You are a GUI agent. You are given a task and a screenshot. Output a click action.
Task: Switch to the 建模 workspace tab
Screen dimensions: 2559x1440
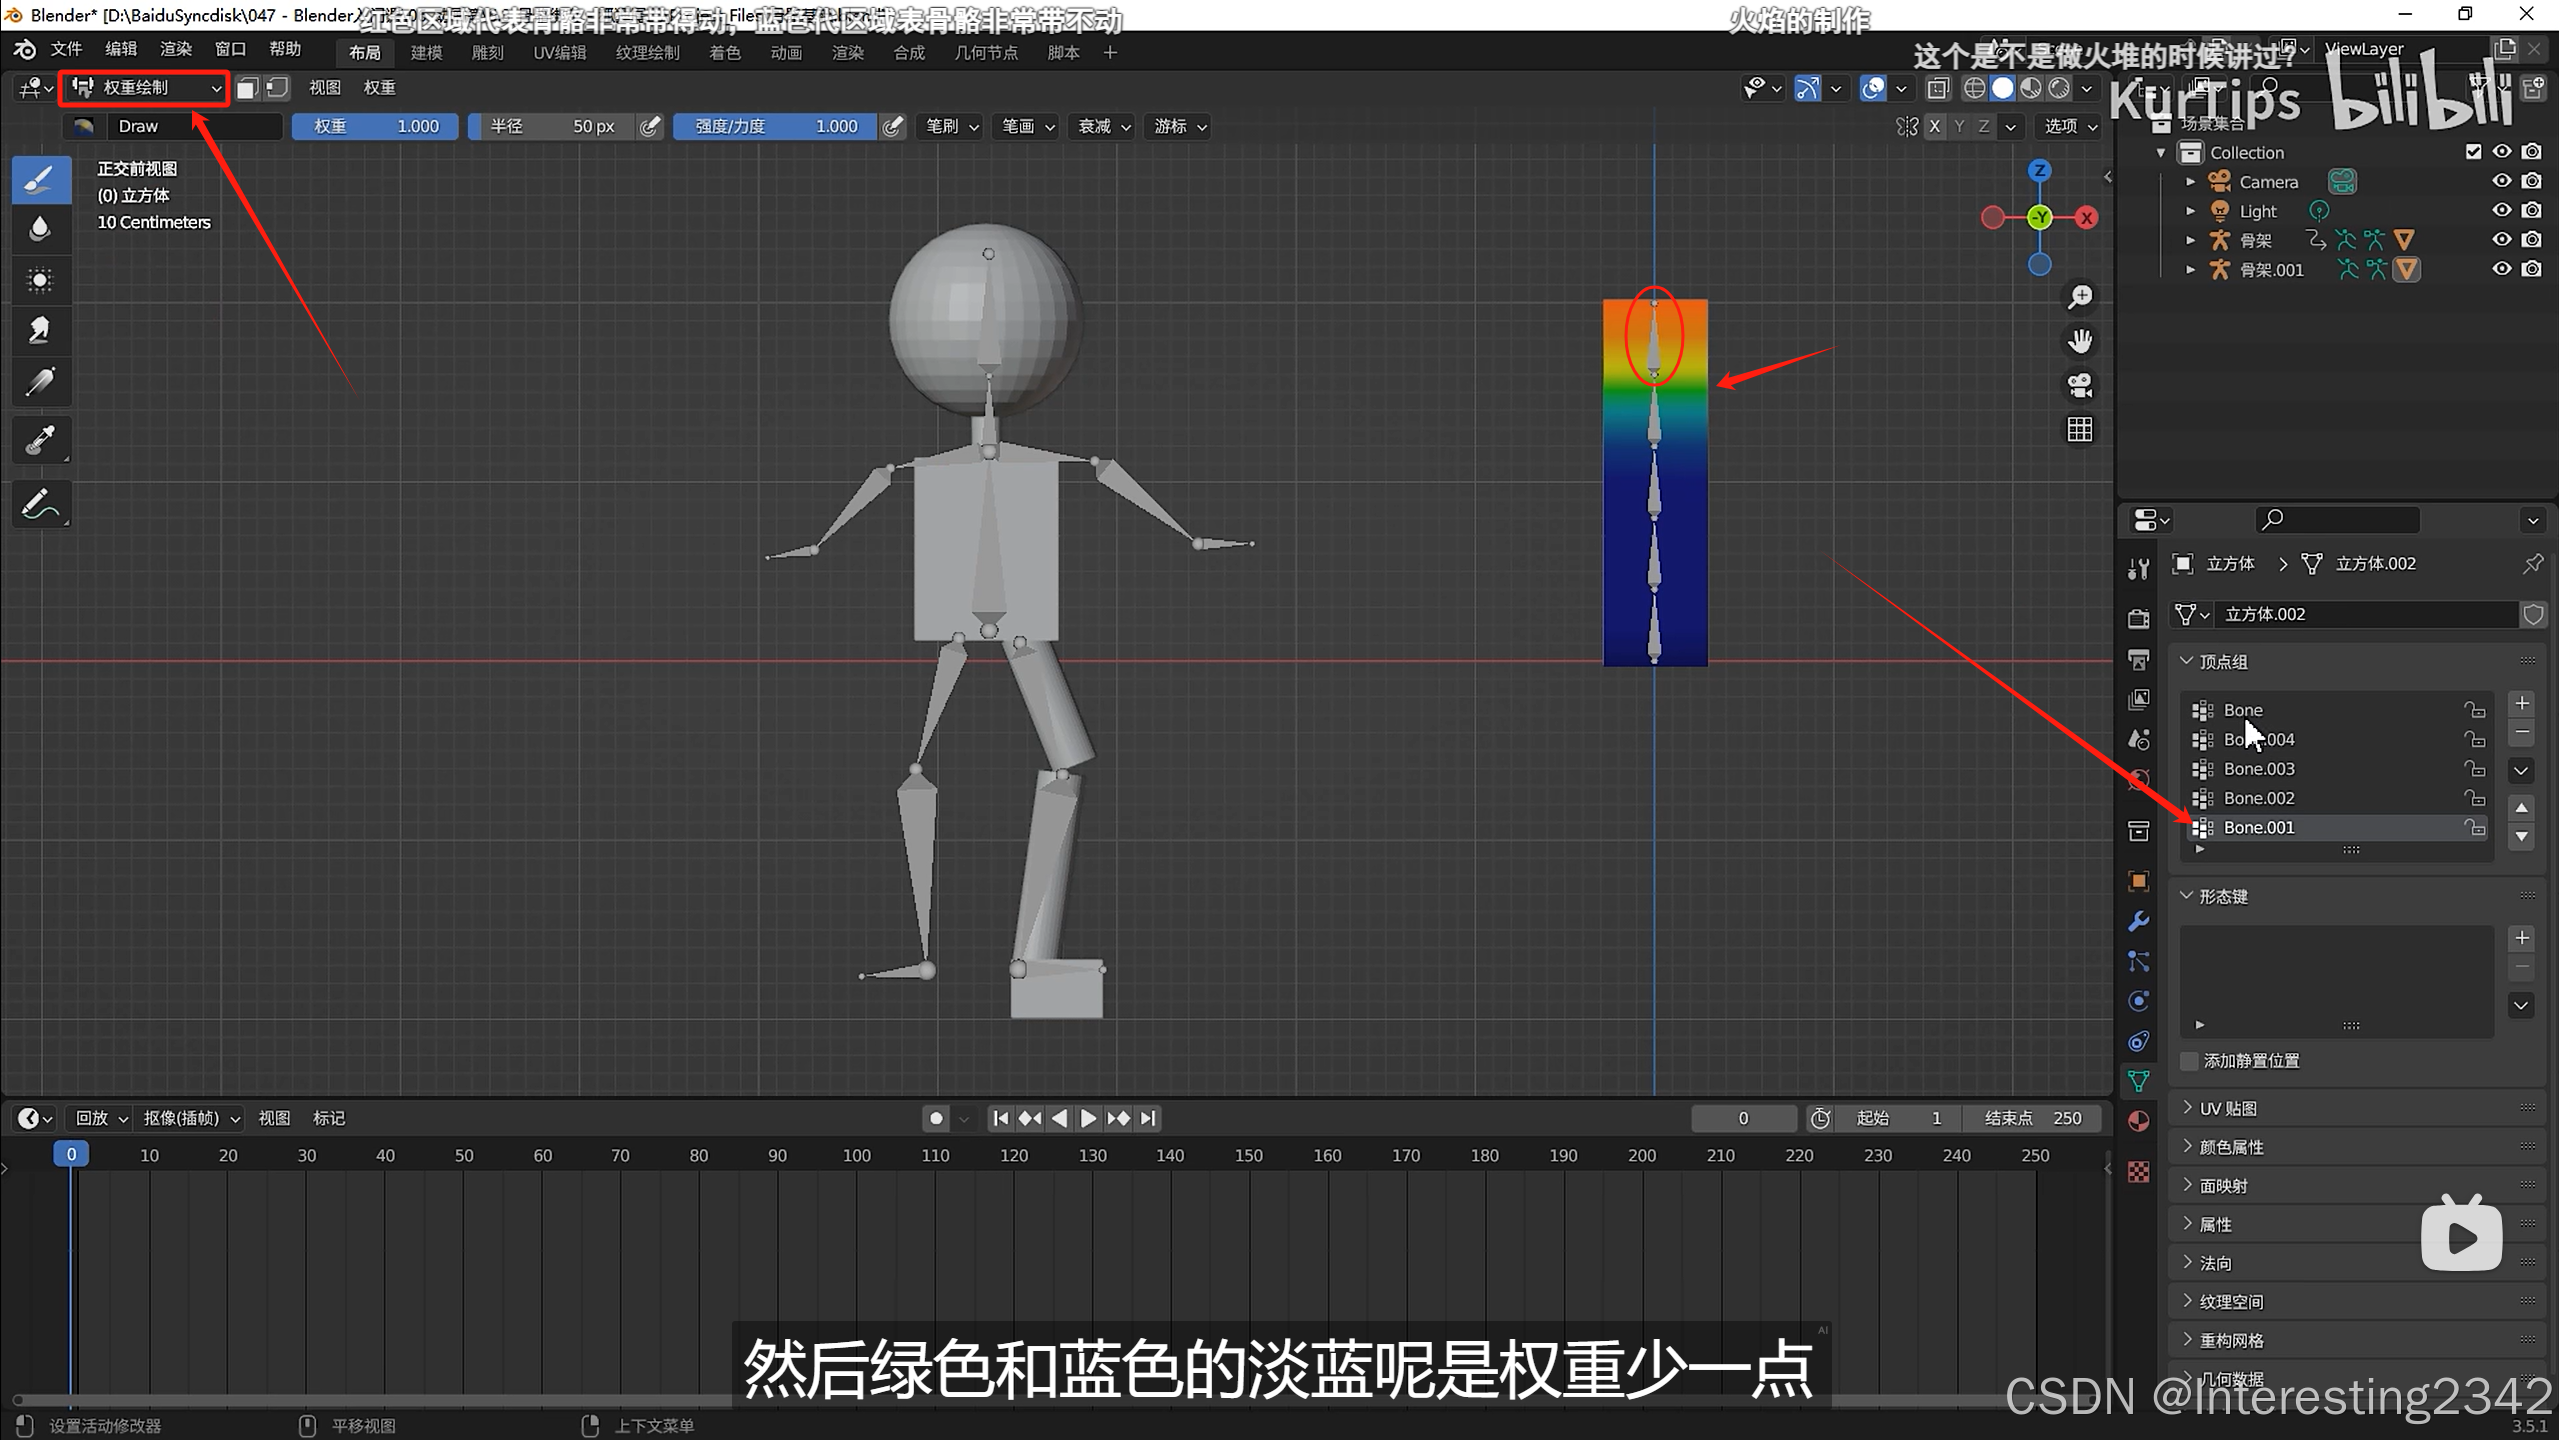(426, 53)
